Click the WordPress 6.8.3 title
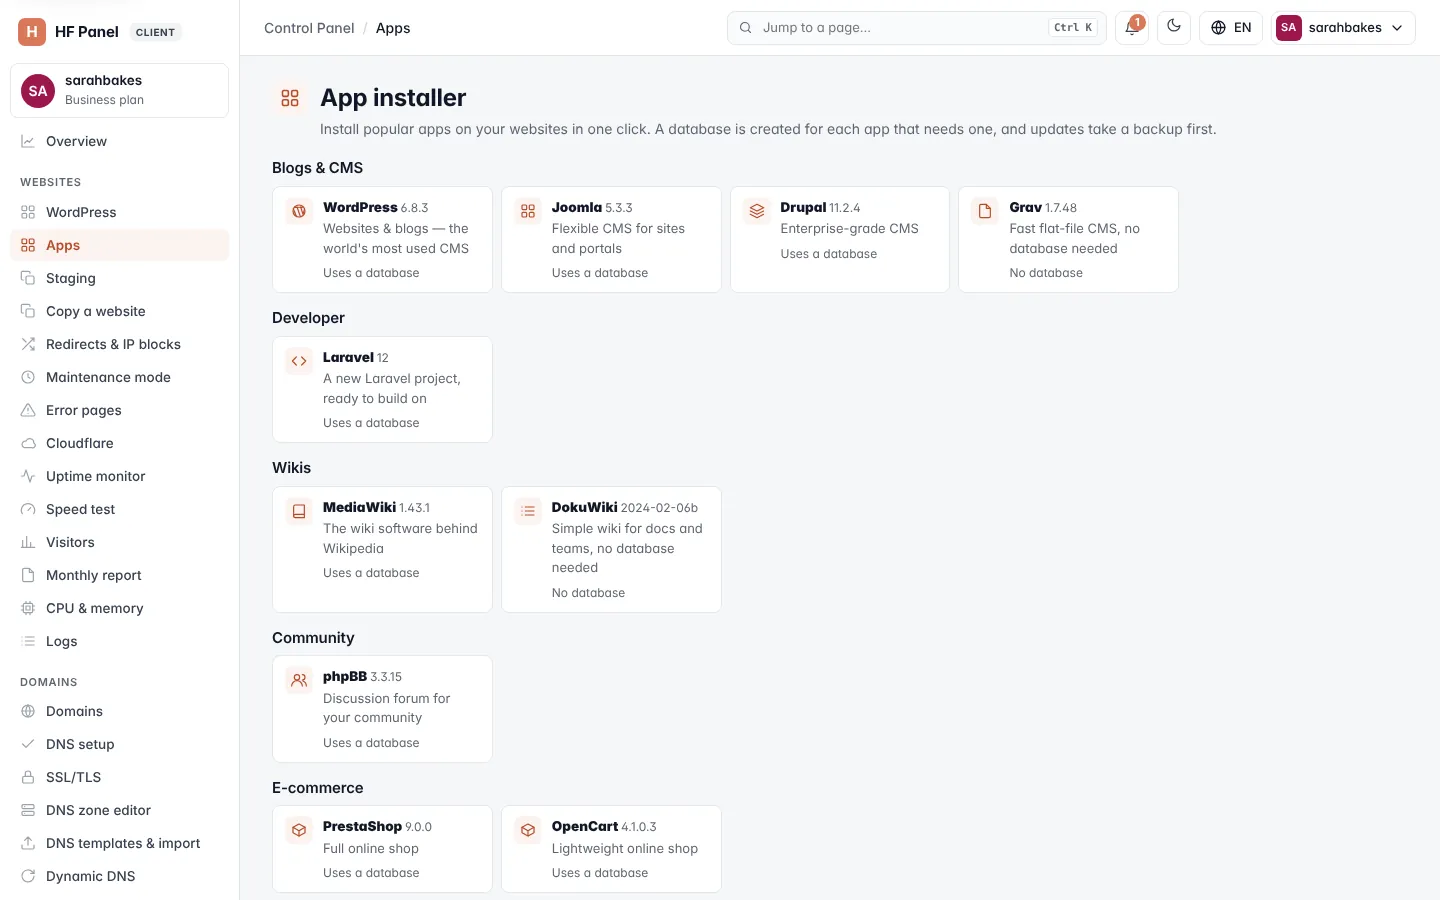This screenshot has height=900, width=1440. [375, 207]
